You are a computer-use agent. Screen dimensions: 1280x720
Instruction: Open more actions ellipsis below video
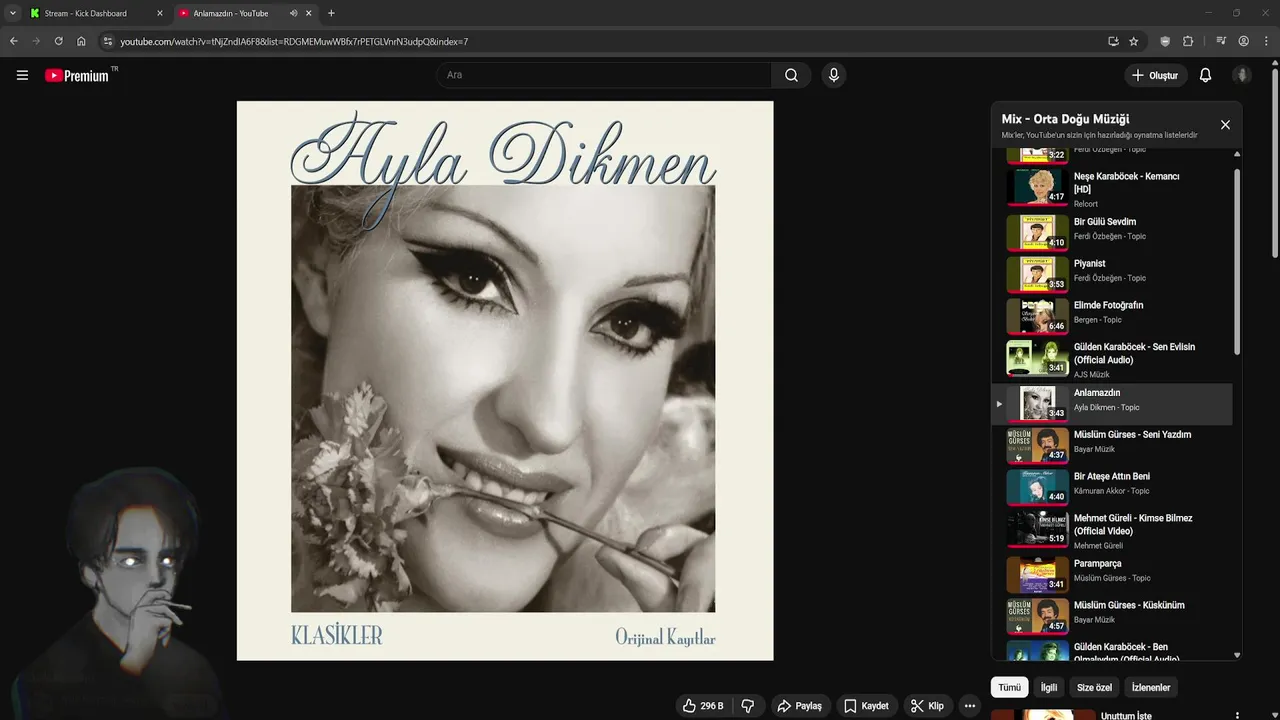(969, 706)
